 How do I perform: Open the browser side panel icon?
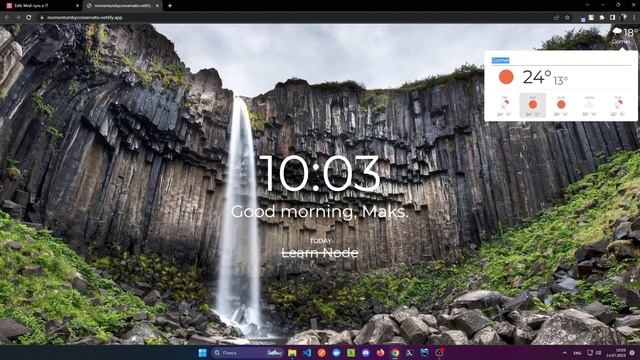612,18
